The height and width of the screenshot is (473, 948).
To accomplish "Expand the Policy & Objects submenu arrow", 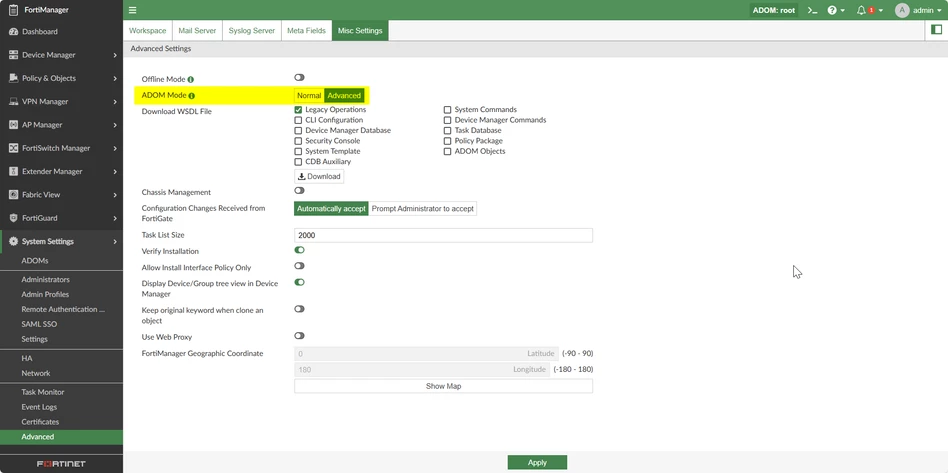I will click(x=115, y=78).
